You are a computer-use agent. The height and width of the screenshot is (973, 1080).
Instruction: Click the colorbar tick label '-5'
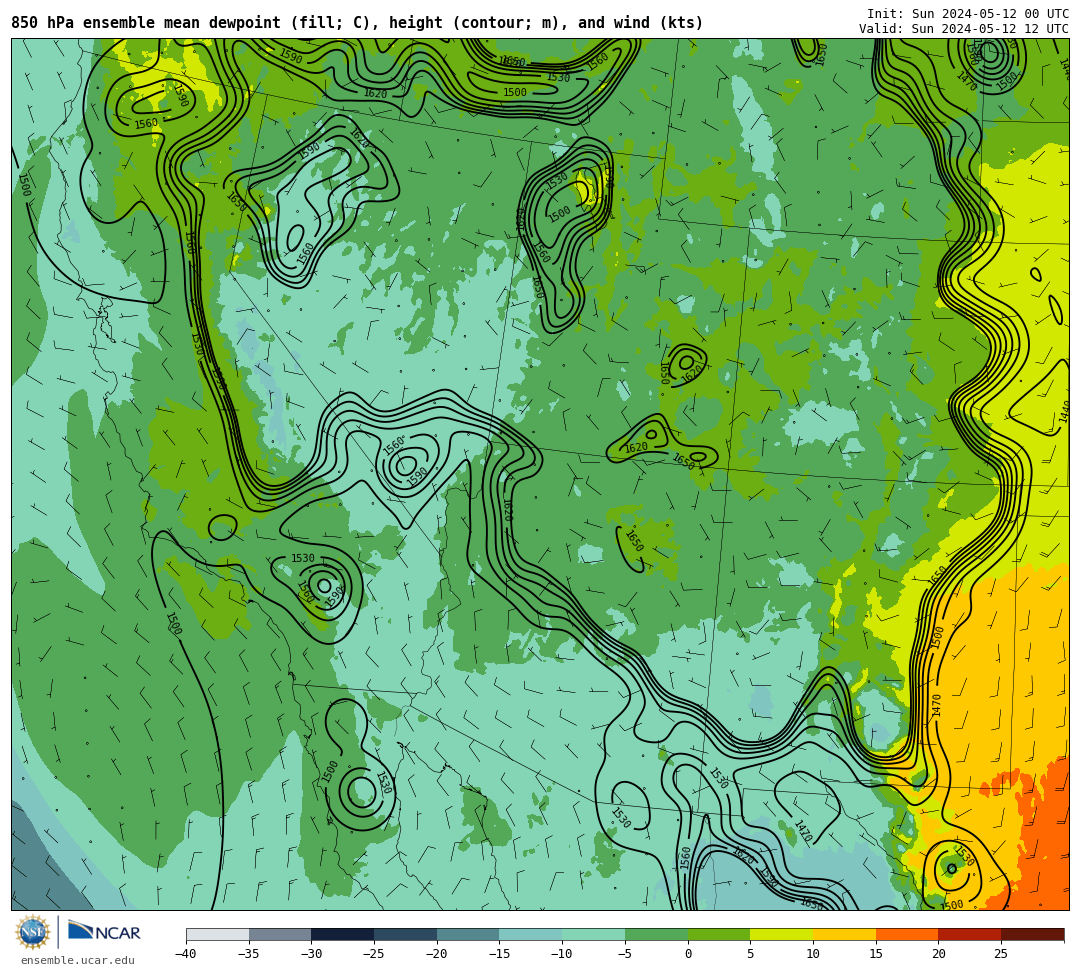pos(625,954)
